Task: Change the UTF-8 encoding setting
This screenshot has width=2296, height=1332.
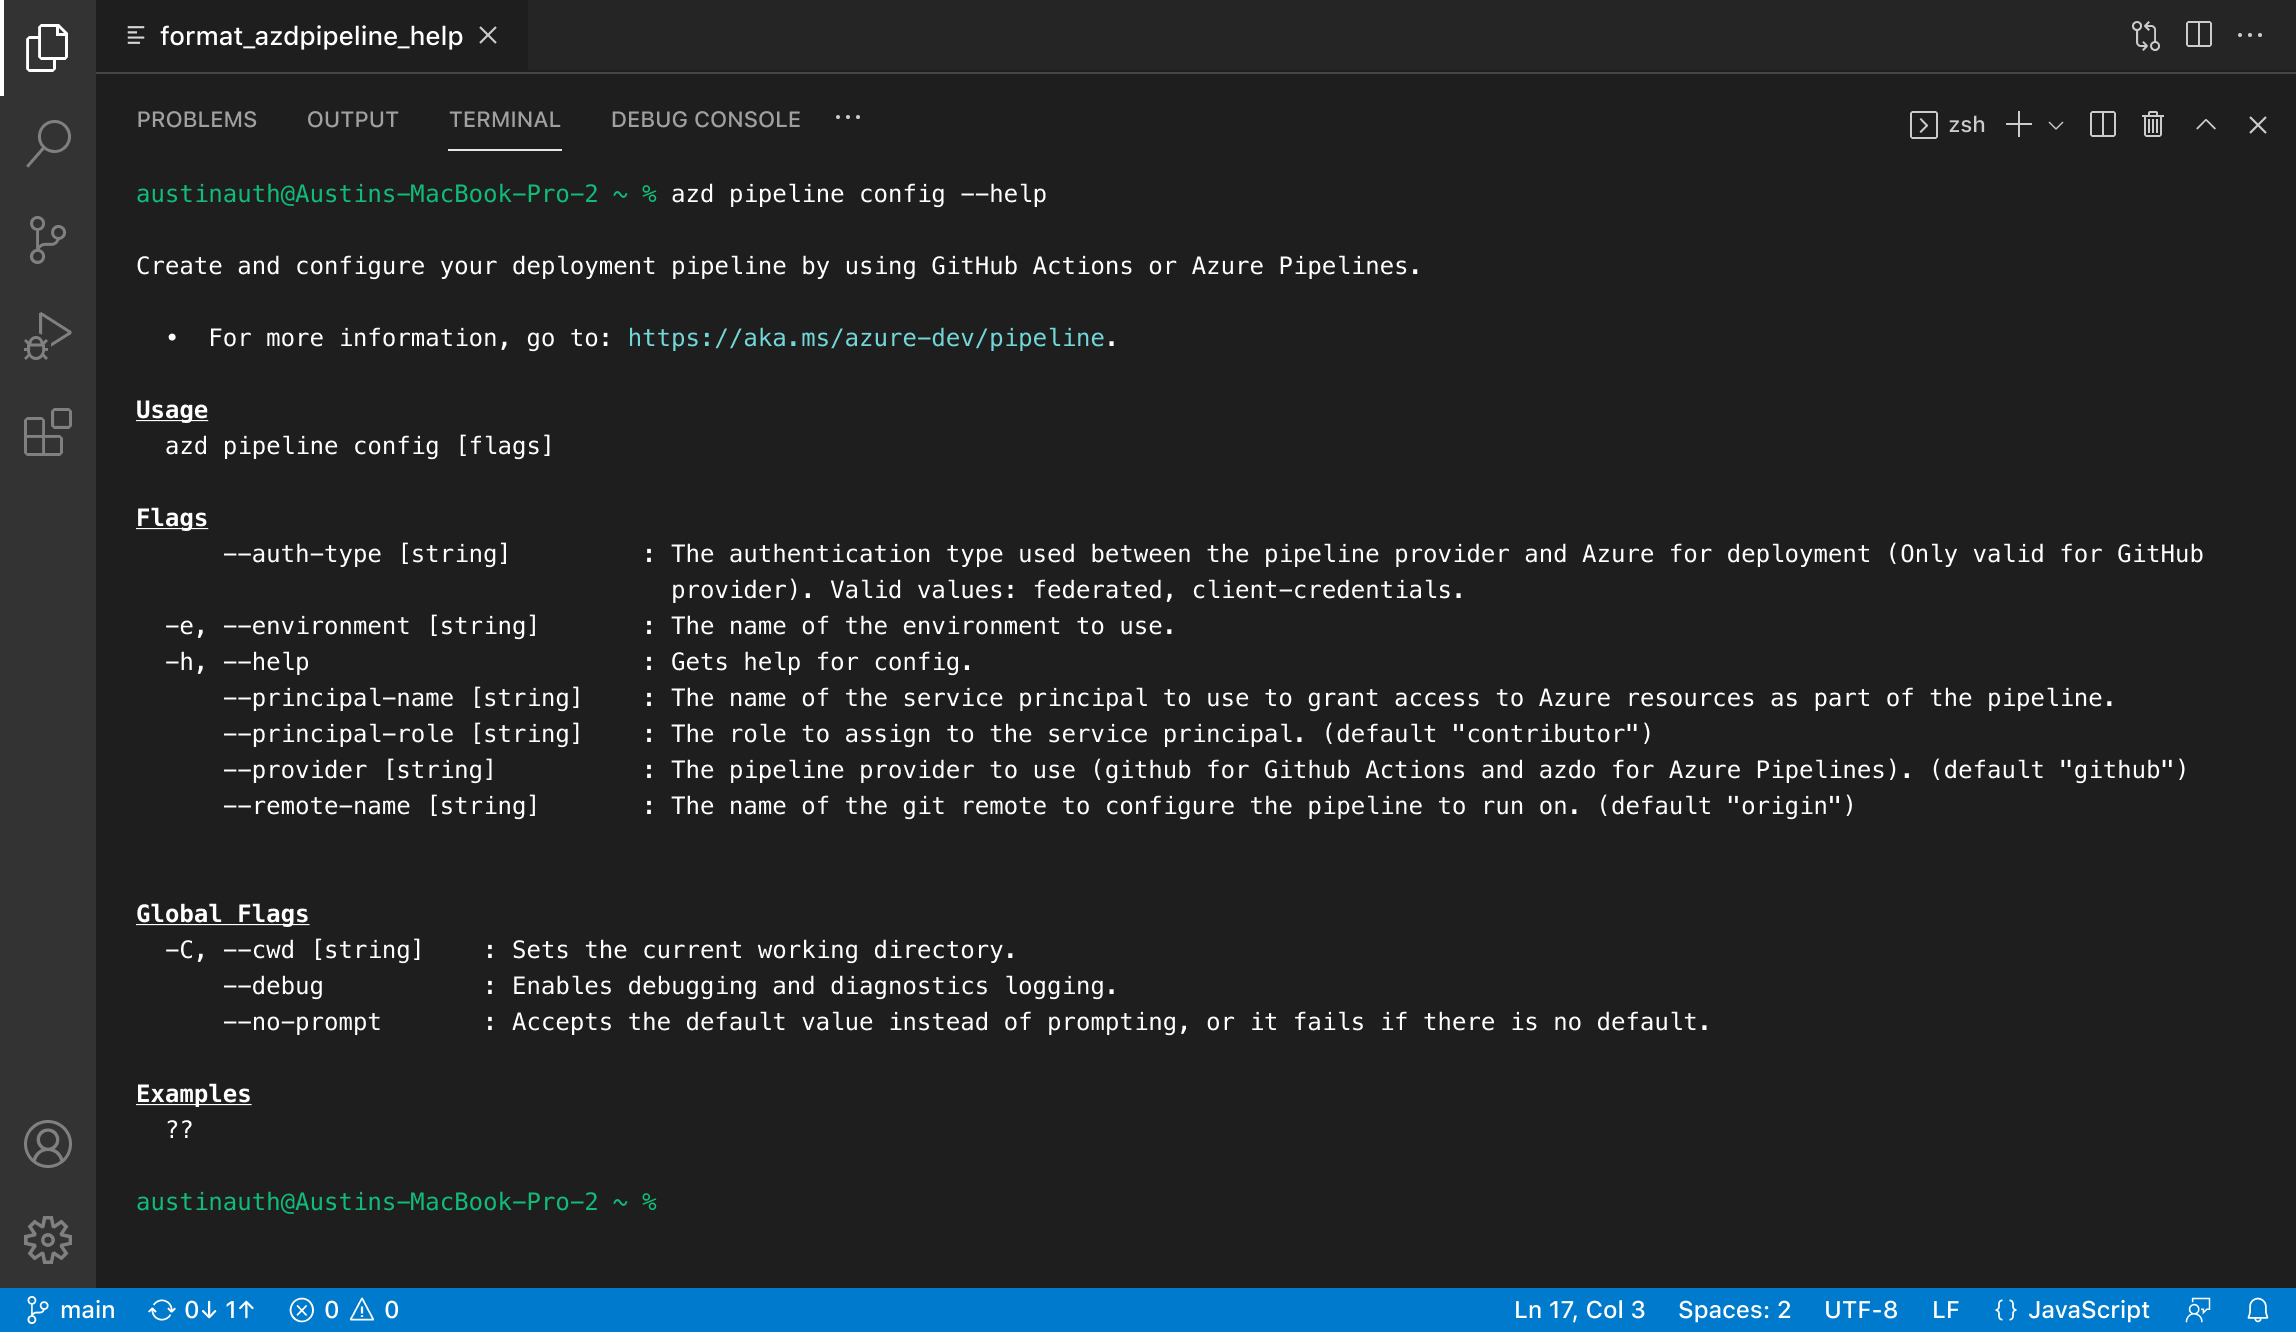Action: [x=1861, y=1309]
